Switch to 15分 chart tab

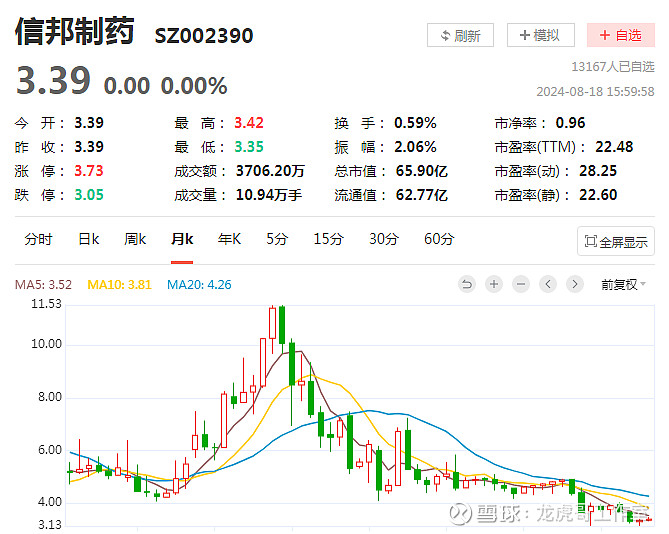click(x=328, y=239)
